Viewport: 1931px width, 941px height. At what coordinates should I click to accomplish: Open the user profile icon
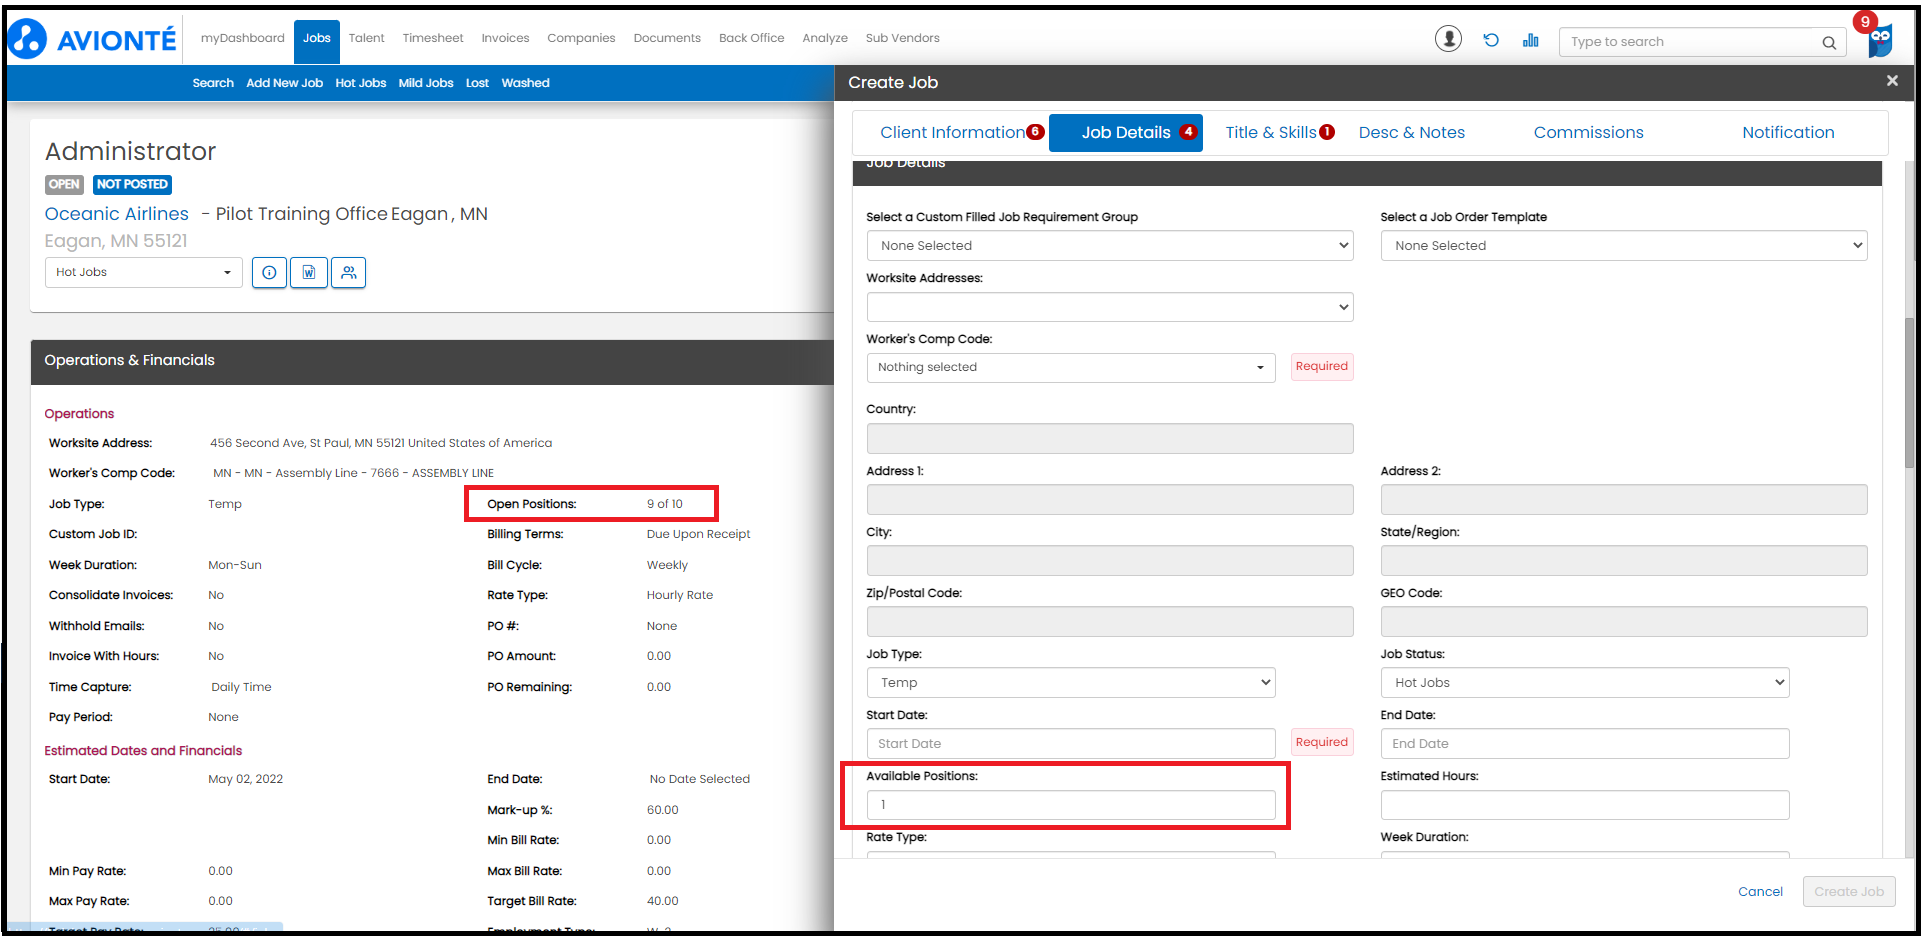click(x=1448, y=39)
